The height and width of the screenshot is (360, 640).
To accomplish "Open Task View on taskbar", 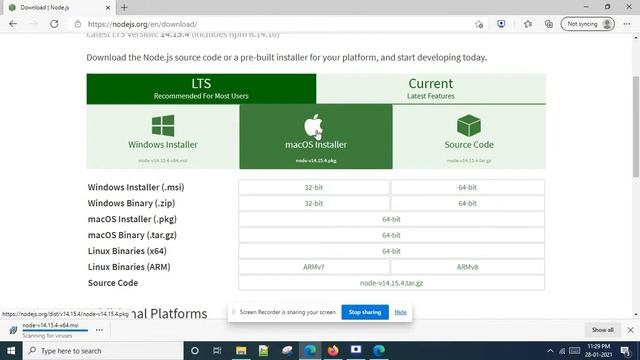I will click(x=217, y=351).
